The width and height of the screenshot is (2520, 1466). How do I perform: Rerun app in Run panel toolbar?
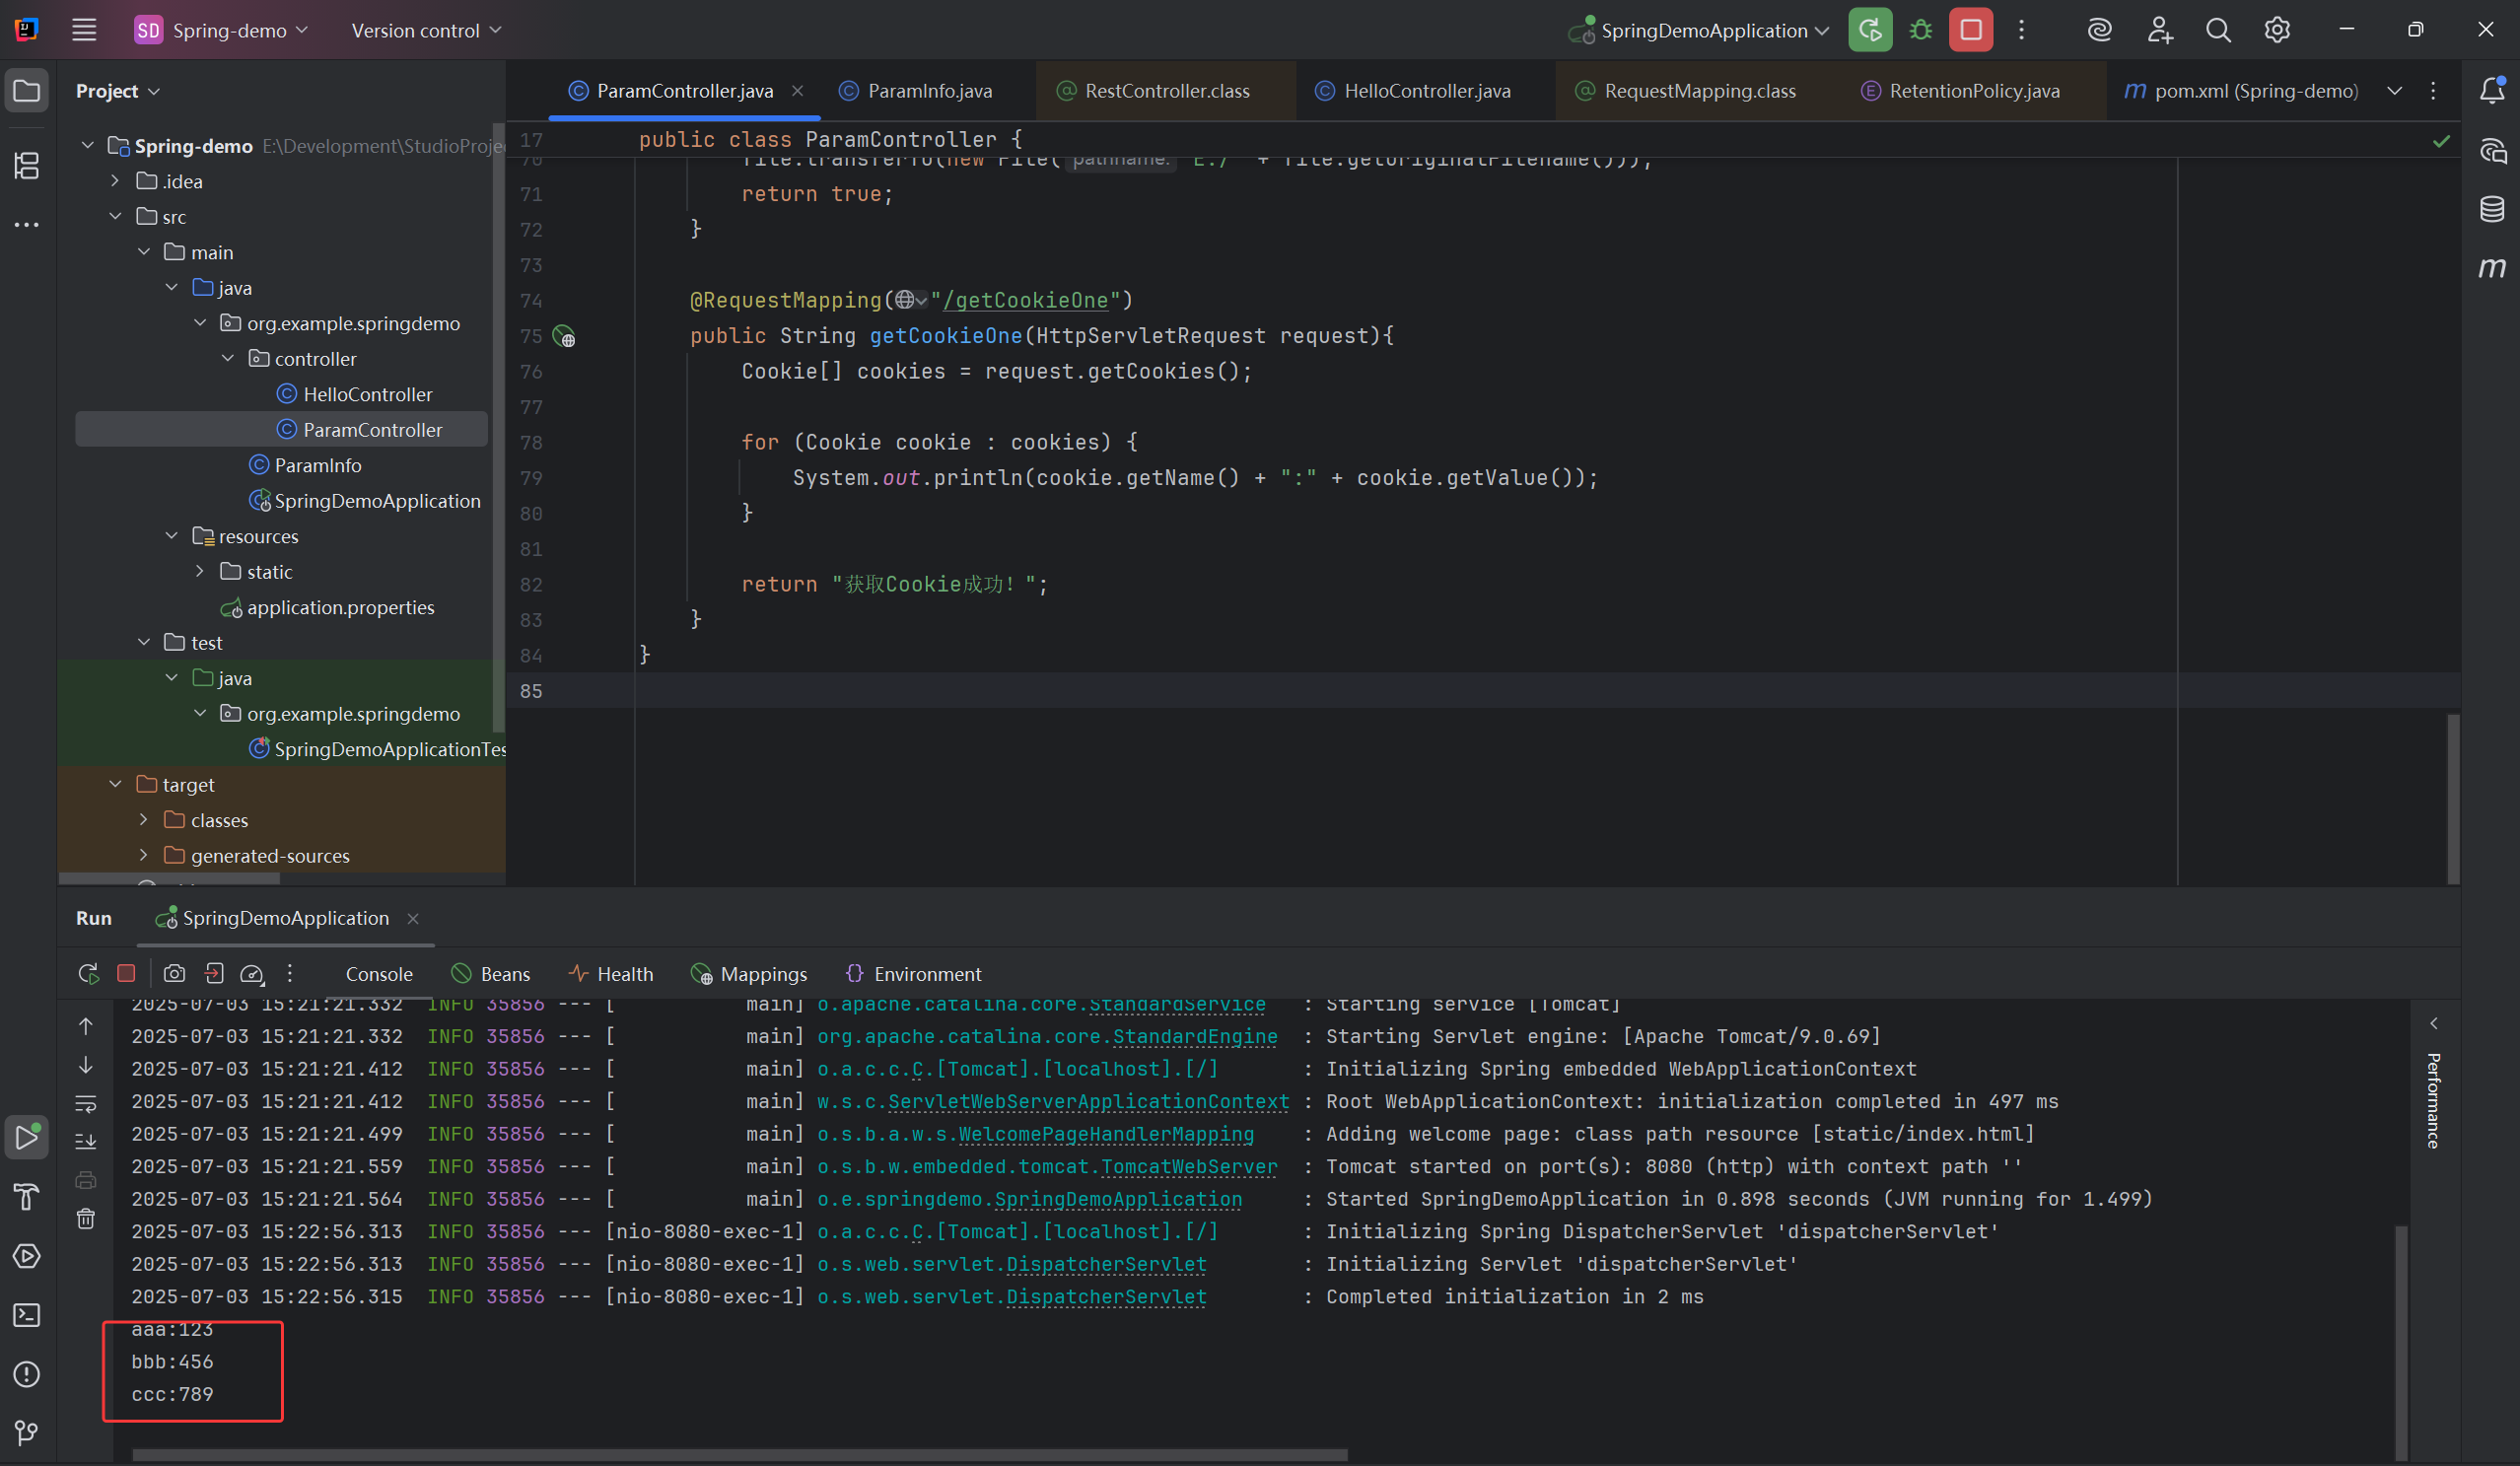tap(88, 973)
